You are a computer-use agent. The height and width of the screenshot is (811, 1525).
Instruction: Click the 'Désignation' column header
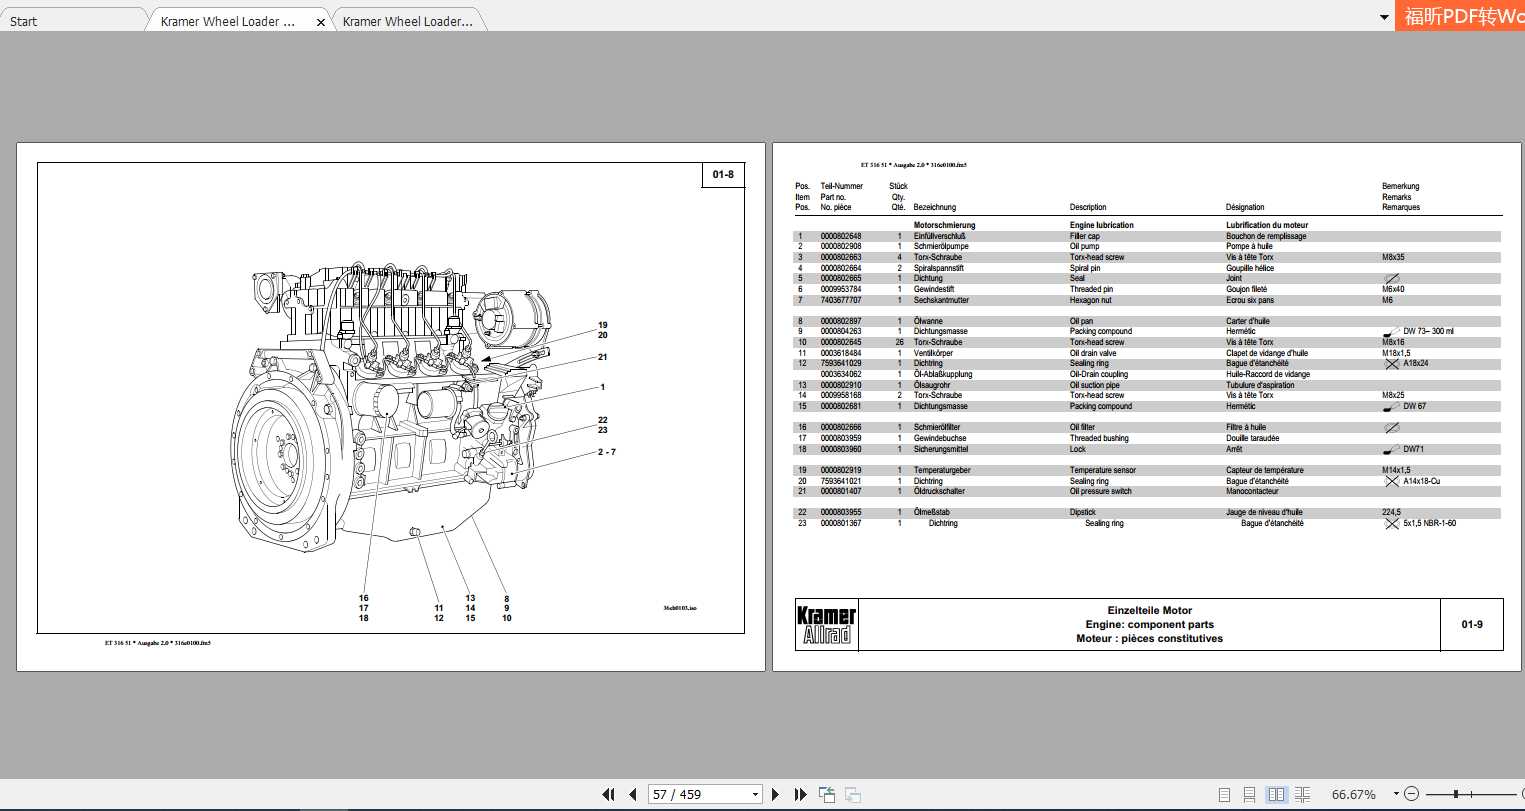(1246, 207)
